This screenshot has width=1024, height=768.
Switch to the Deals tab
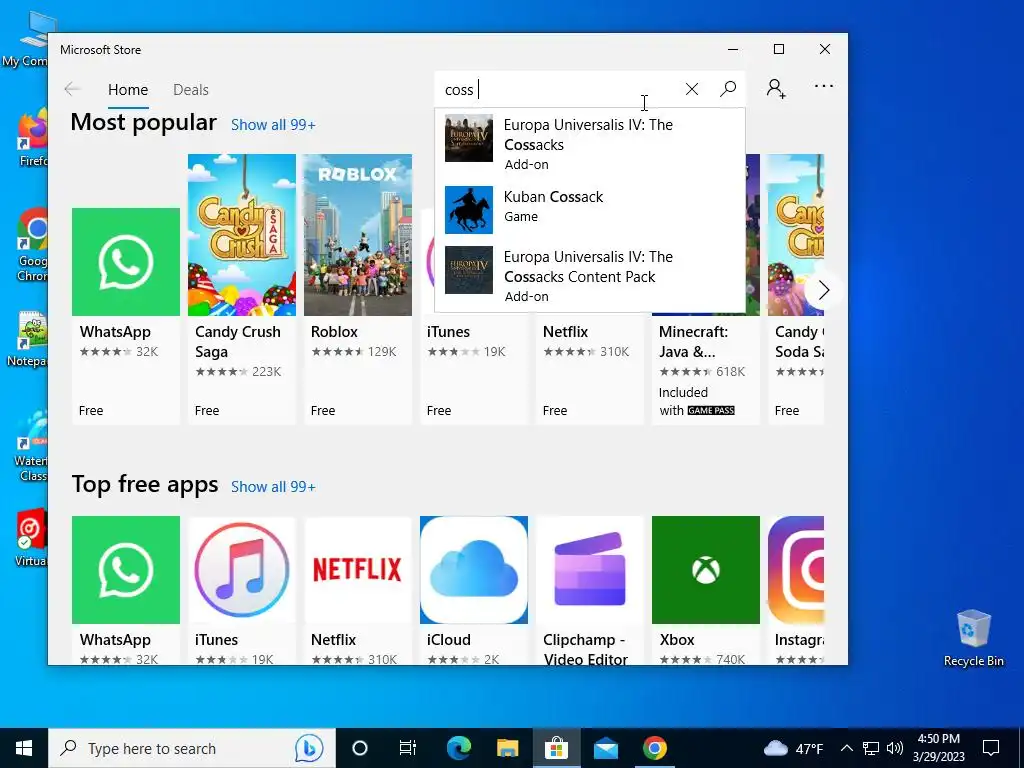(x=191, y=89)
